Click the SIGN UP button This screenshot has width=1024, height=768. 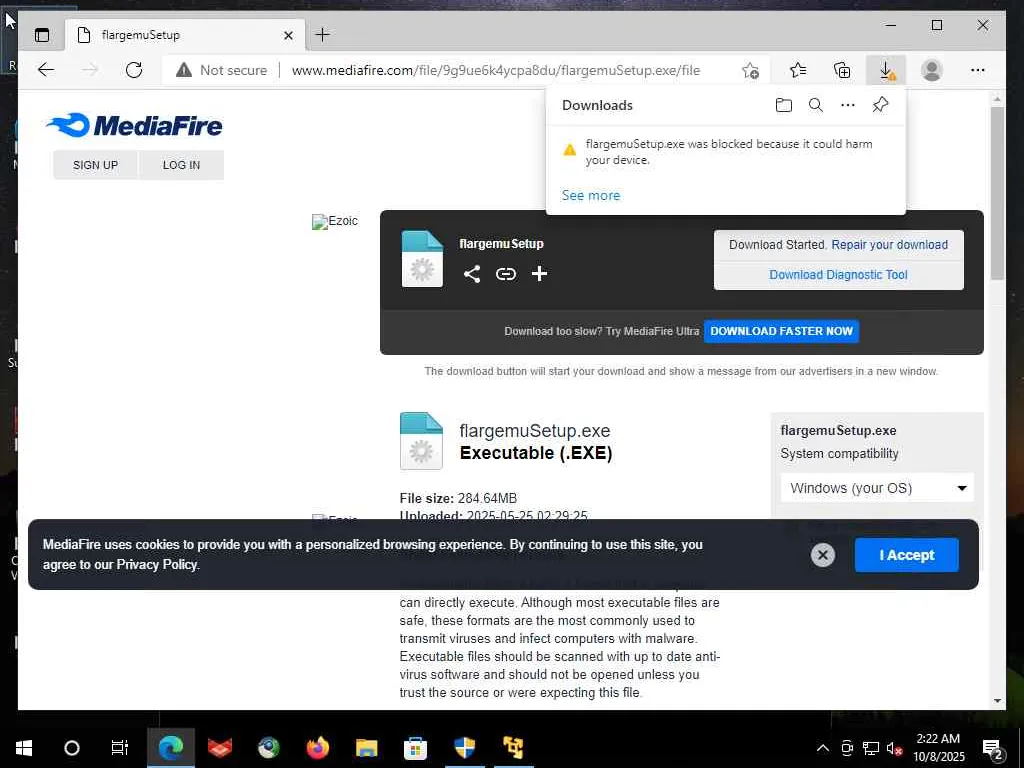95,165
